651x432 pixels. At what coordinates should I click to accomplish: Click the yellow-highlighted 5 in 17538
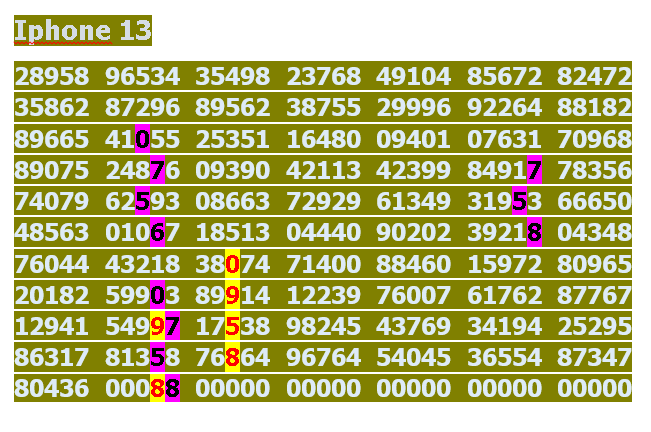(x=232, y=326)
